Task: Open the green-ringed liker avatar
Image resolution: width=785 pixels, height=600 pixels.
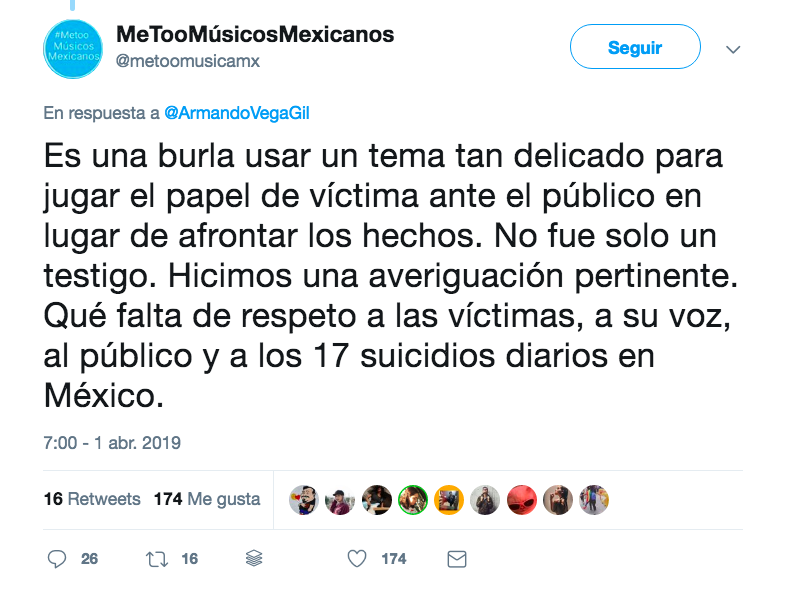Action: pyautogui.click(x=413, y=500)
